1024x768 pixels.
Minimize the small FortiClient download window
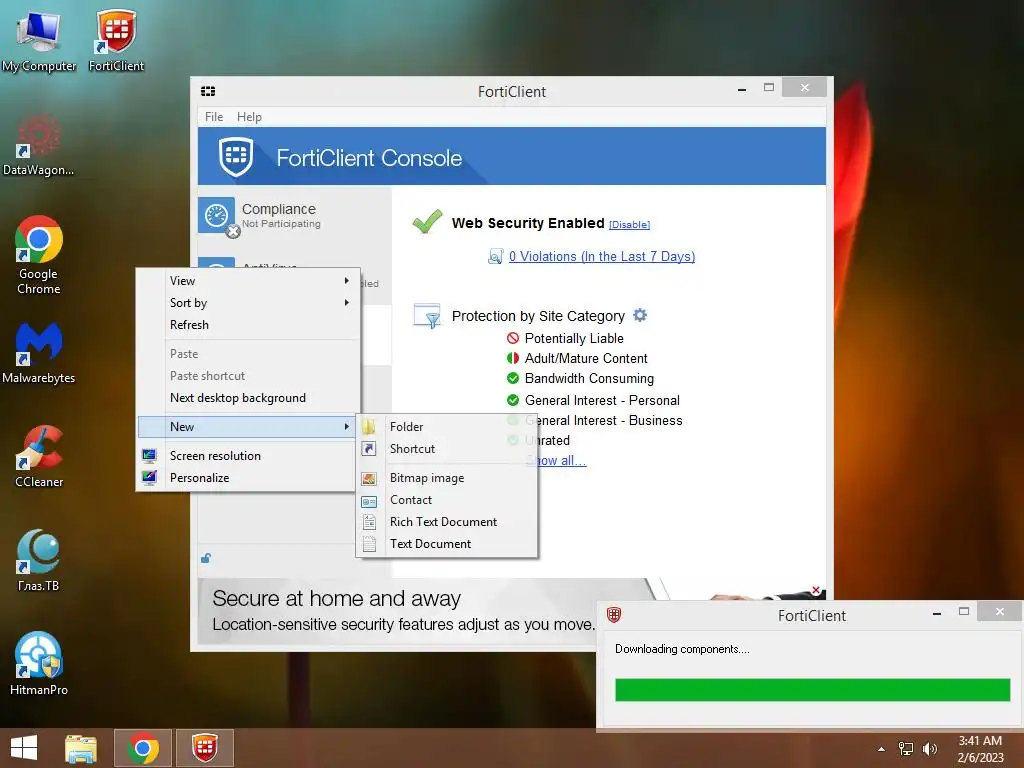(937, 613)
